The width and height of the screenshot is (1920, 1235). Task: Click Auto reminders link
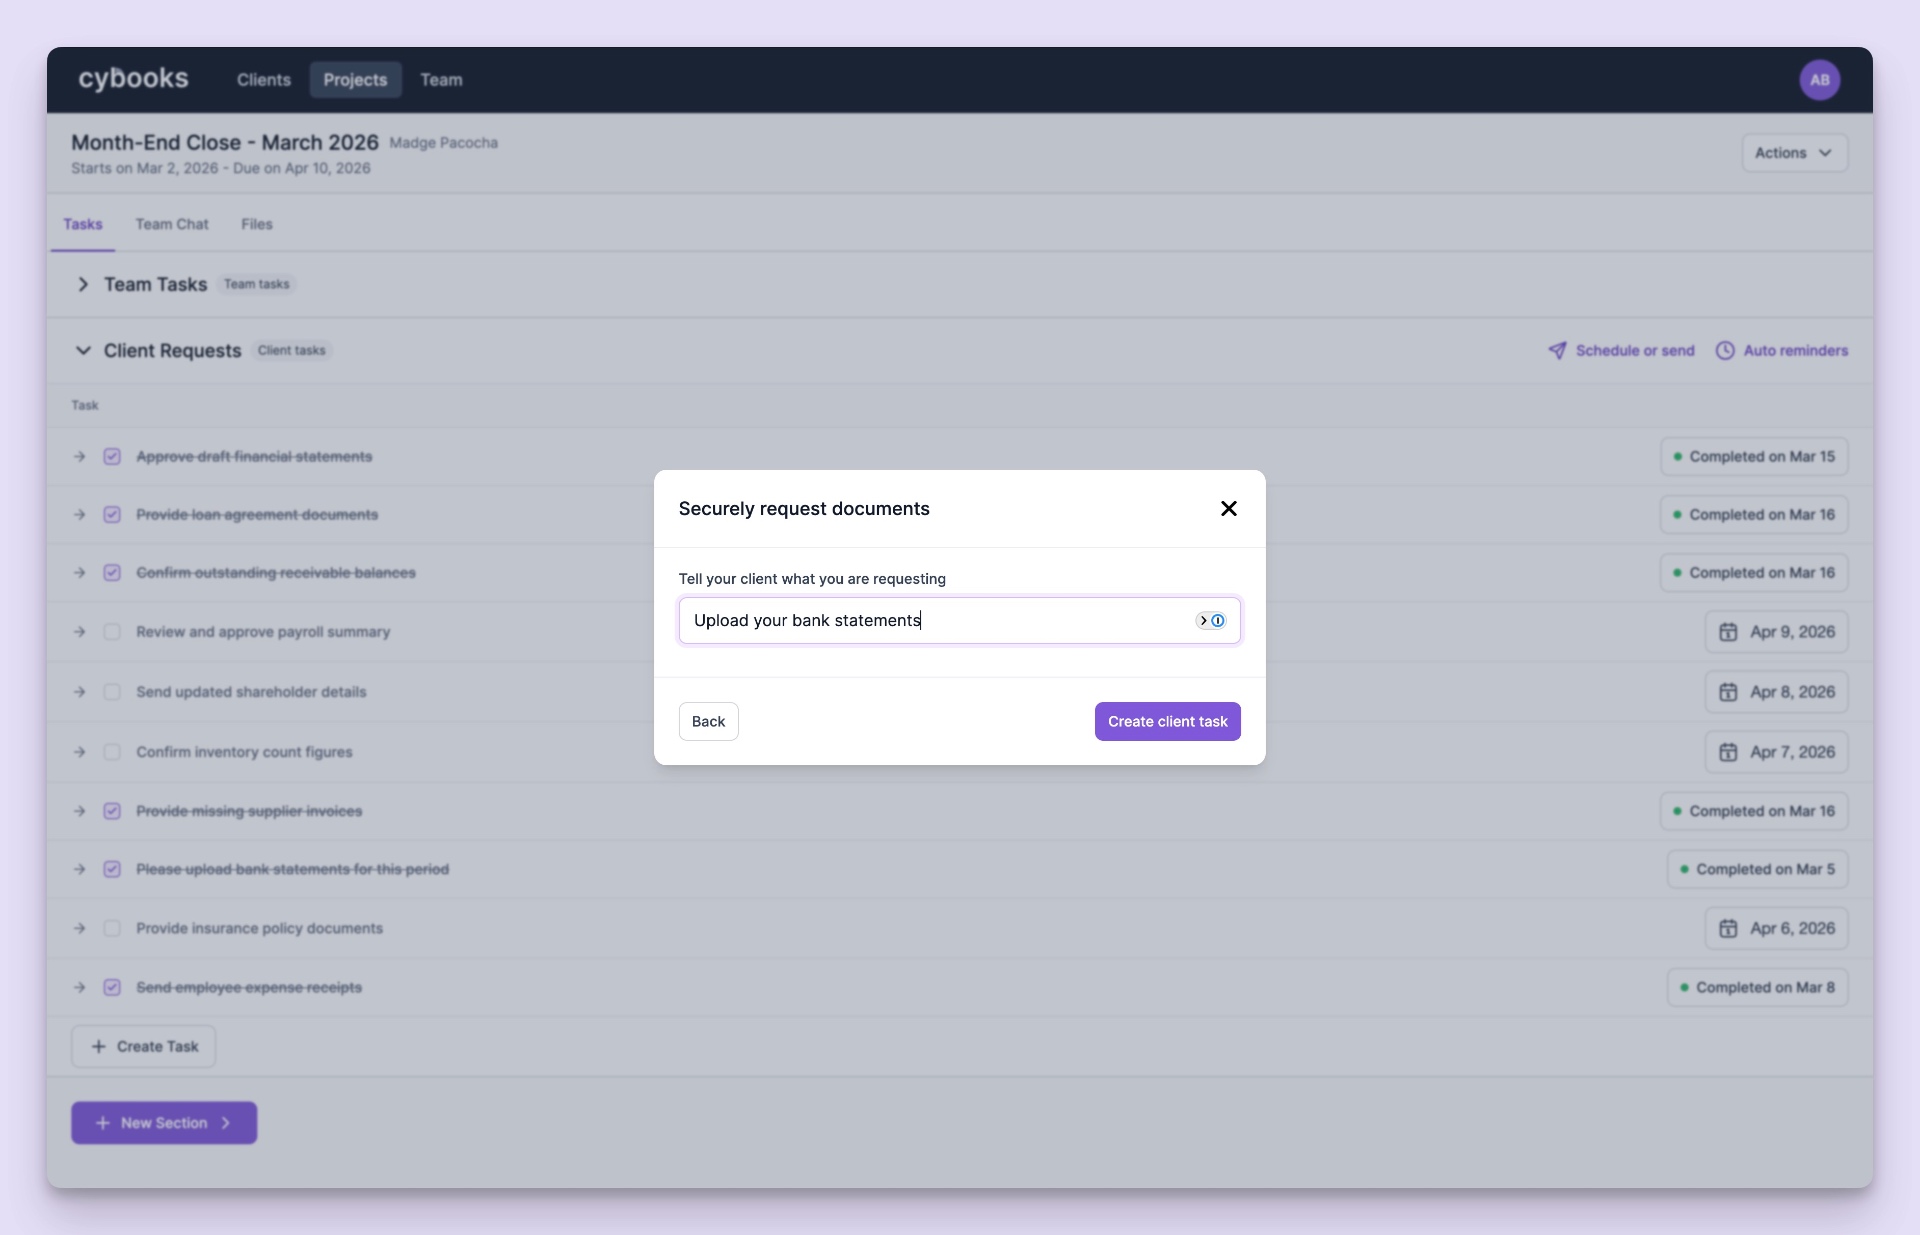click(1782, 351)
